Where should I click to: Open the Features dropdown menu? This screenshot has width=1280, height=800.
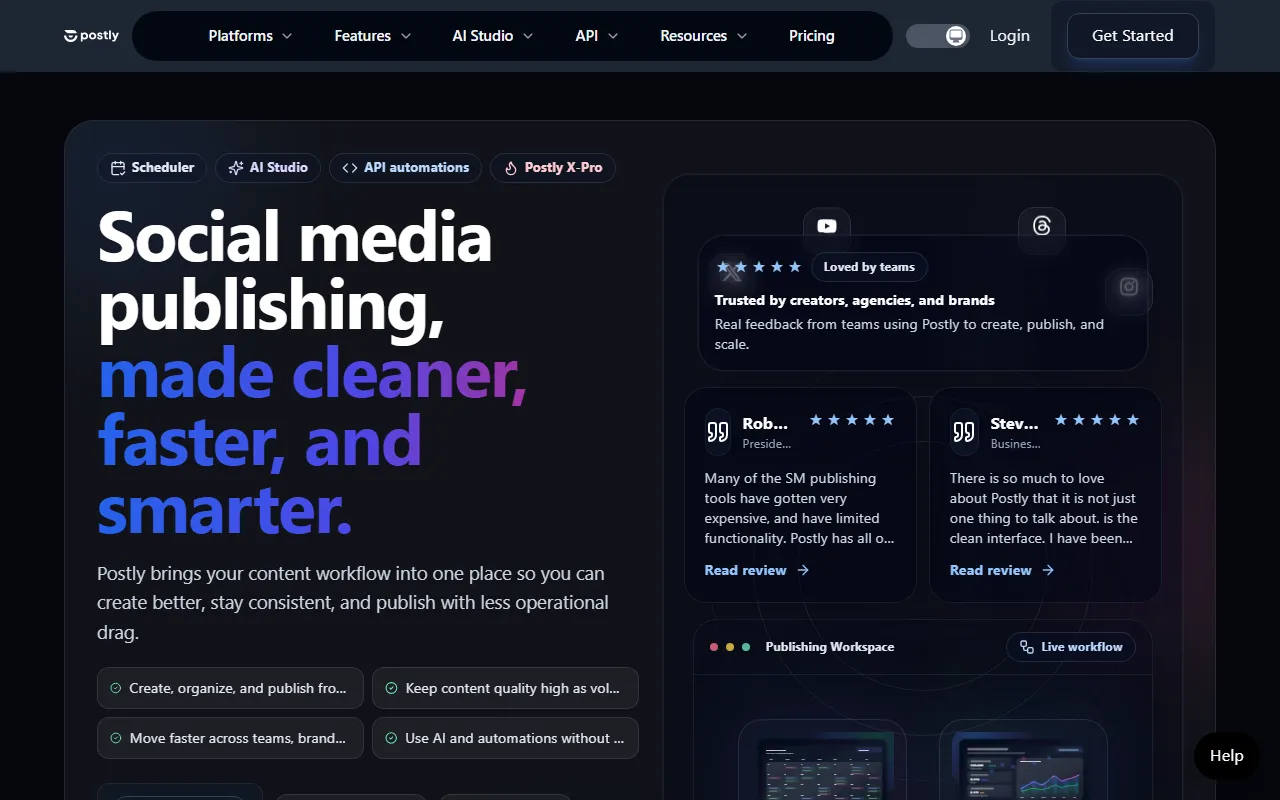click(372, 36)
